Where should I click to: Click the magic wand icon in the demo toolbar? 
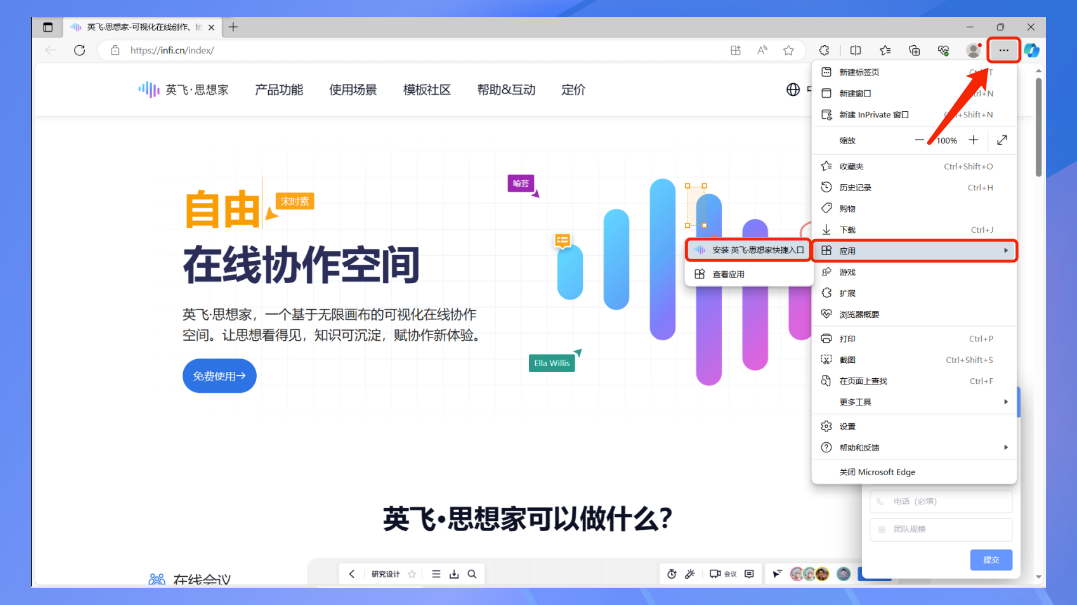tap(690, 574)
